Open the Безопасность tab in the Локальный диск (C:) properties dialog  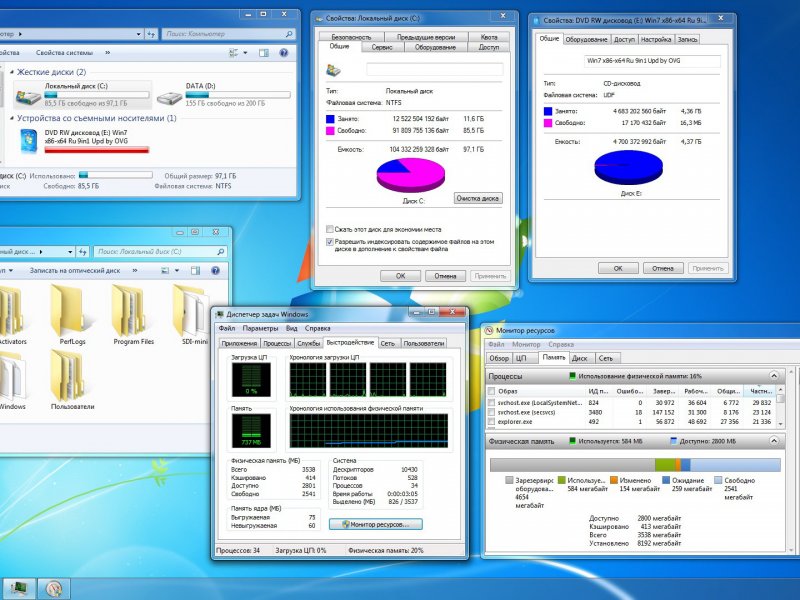(x=351, y=37)
